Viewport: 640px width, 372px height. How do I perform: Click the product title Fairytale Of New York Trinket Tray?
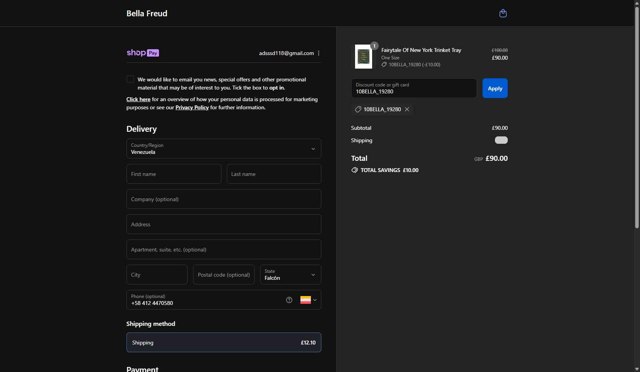pos(421,50)
